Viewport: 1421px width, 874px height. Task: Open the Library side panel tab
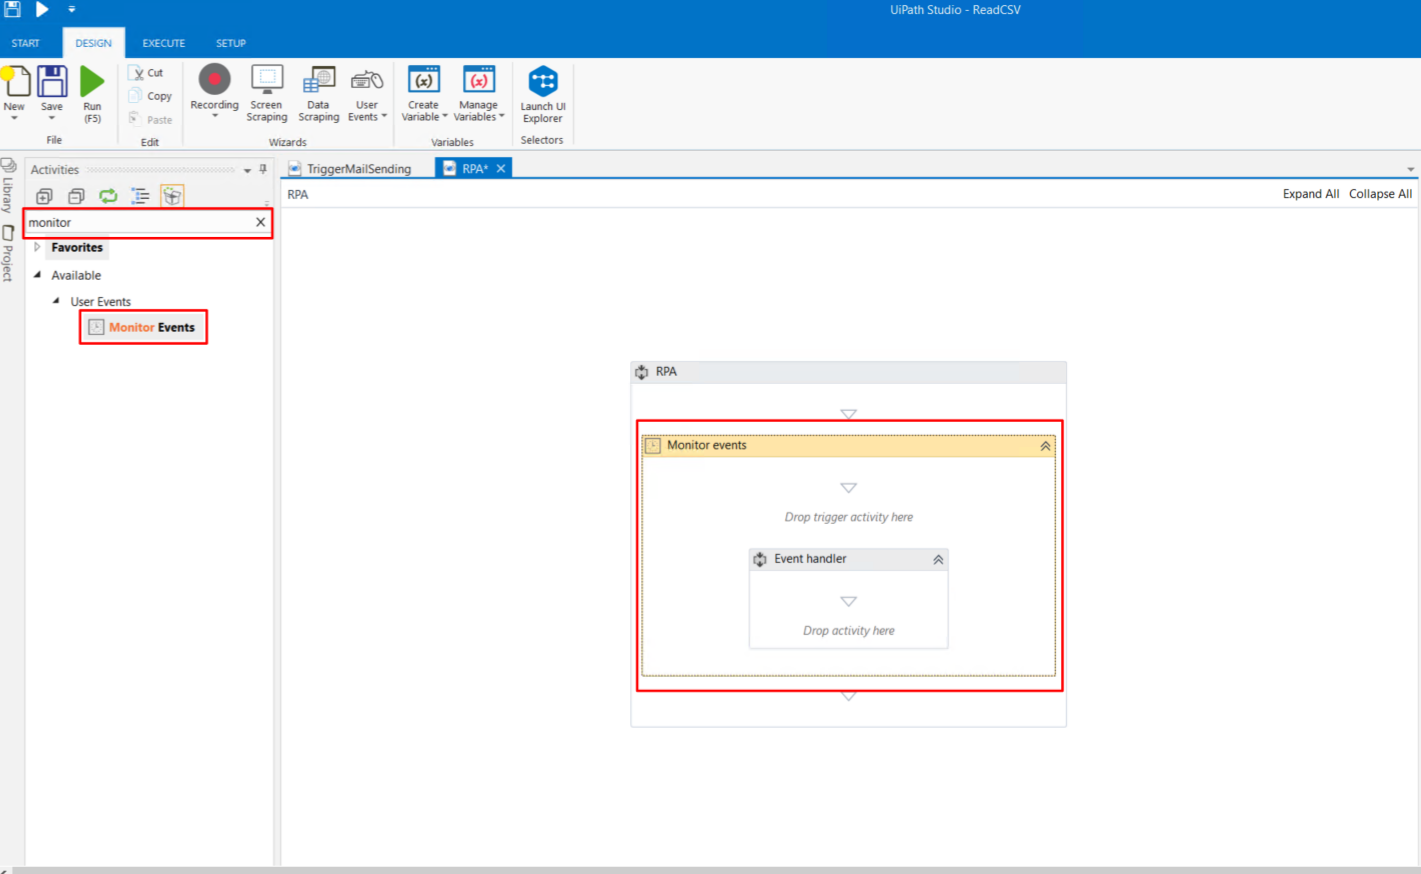pyautogui.click(x=8, y=186)
